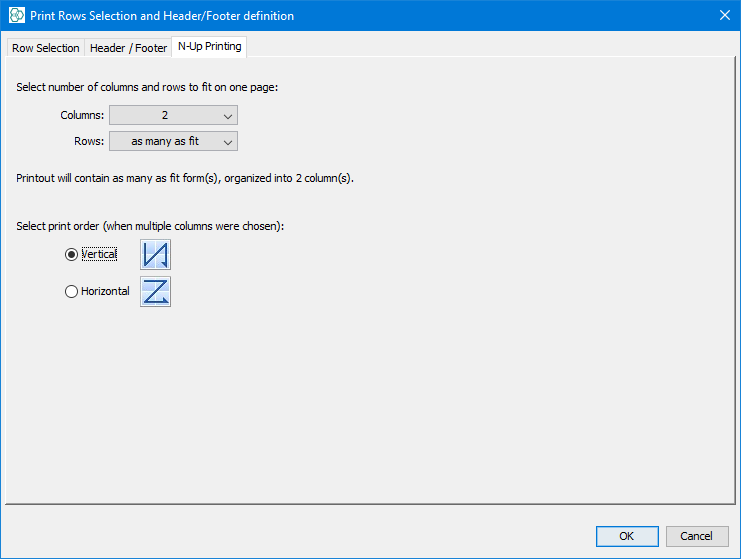Click the dialog title bar text
The image size is (741, 559).
pyautogui.click(x=165, y=16)
